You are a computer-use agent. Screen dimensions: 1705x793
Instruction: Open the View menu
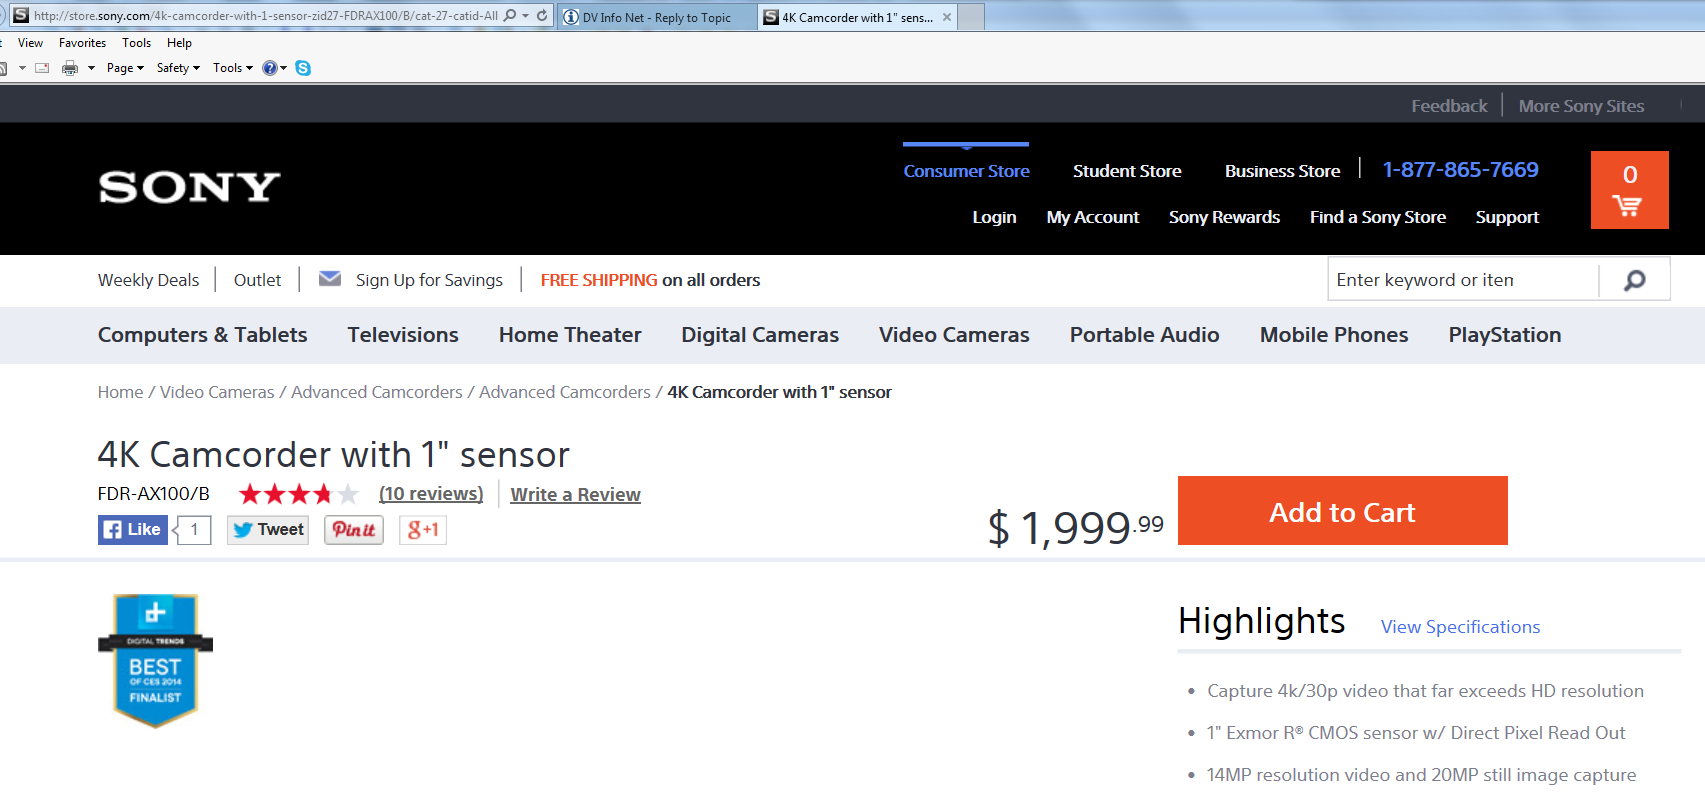[x=30, y=43]
